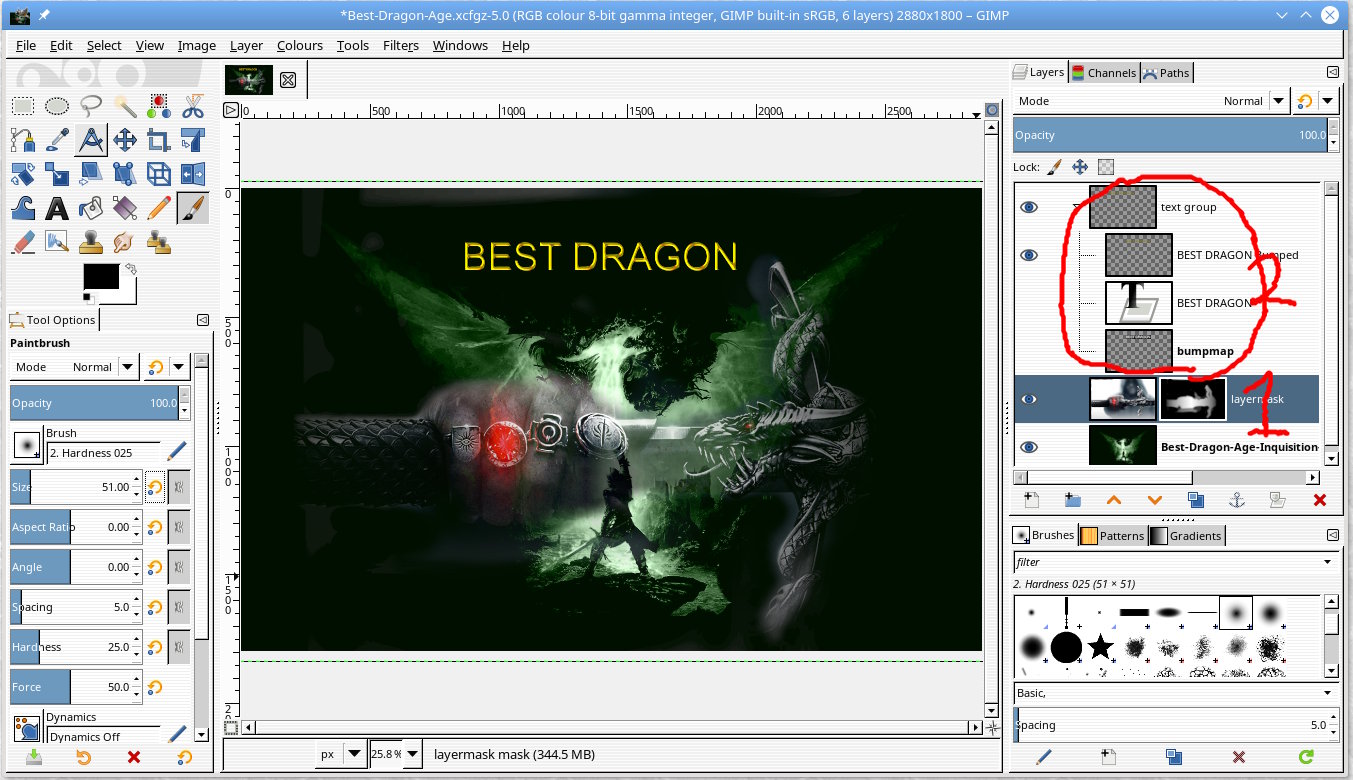
Task: Open the Tool Options configure menu
Action: click(x=203, y=320)
